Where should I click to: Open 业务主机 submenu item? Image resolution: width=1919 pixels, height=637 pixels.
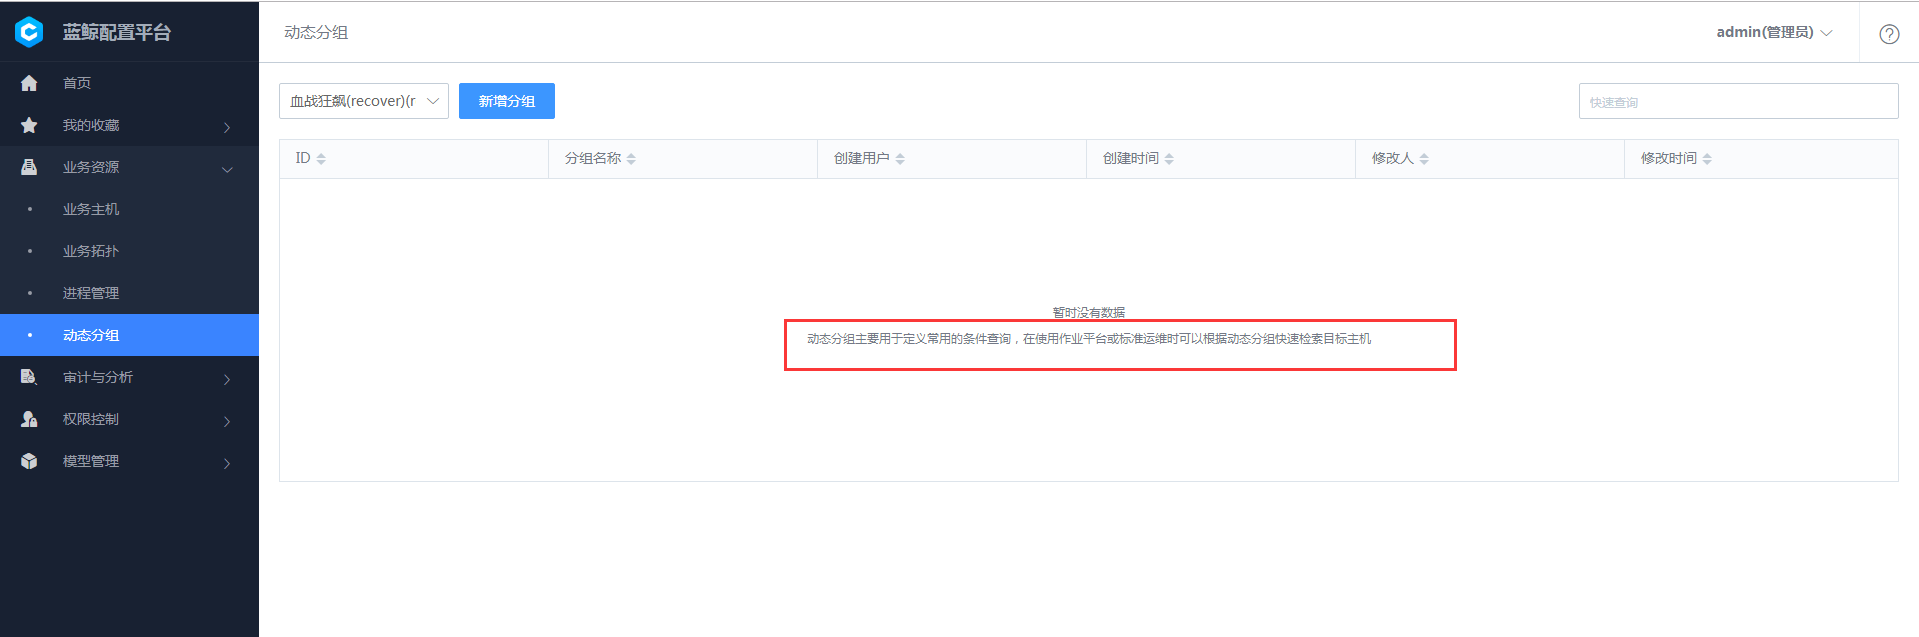coord(91,209)
